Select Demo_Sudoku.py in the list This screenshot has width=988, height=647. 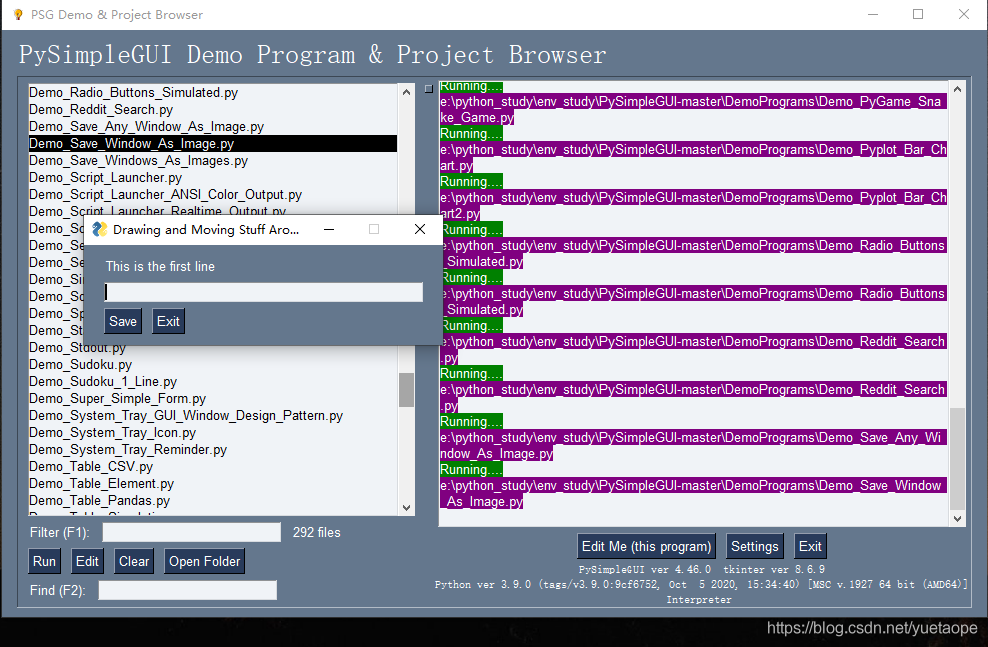pyautogui.click(x=213, y=365)
